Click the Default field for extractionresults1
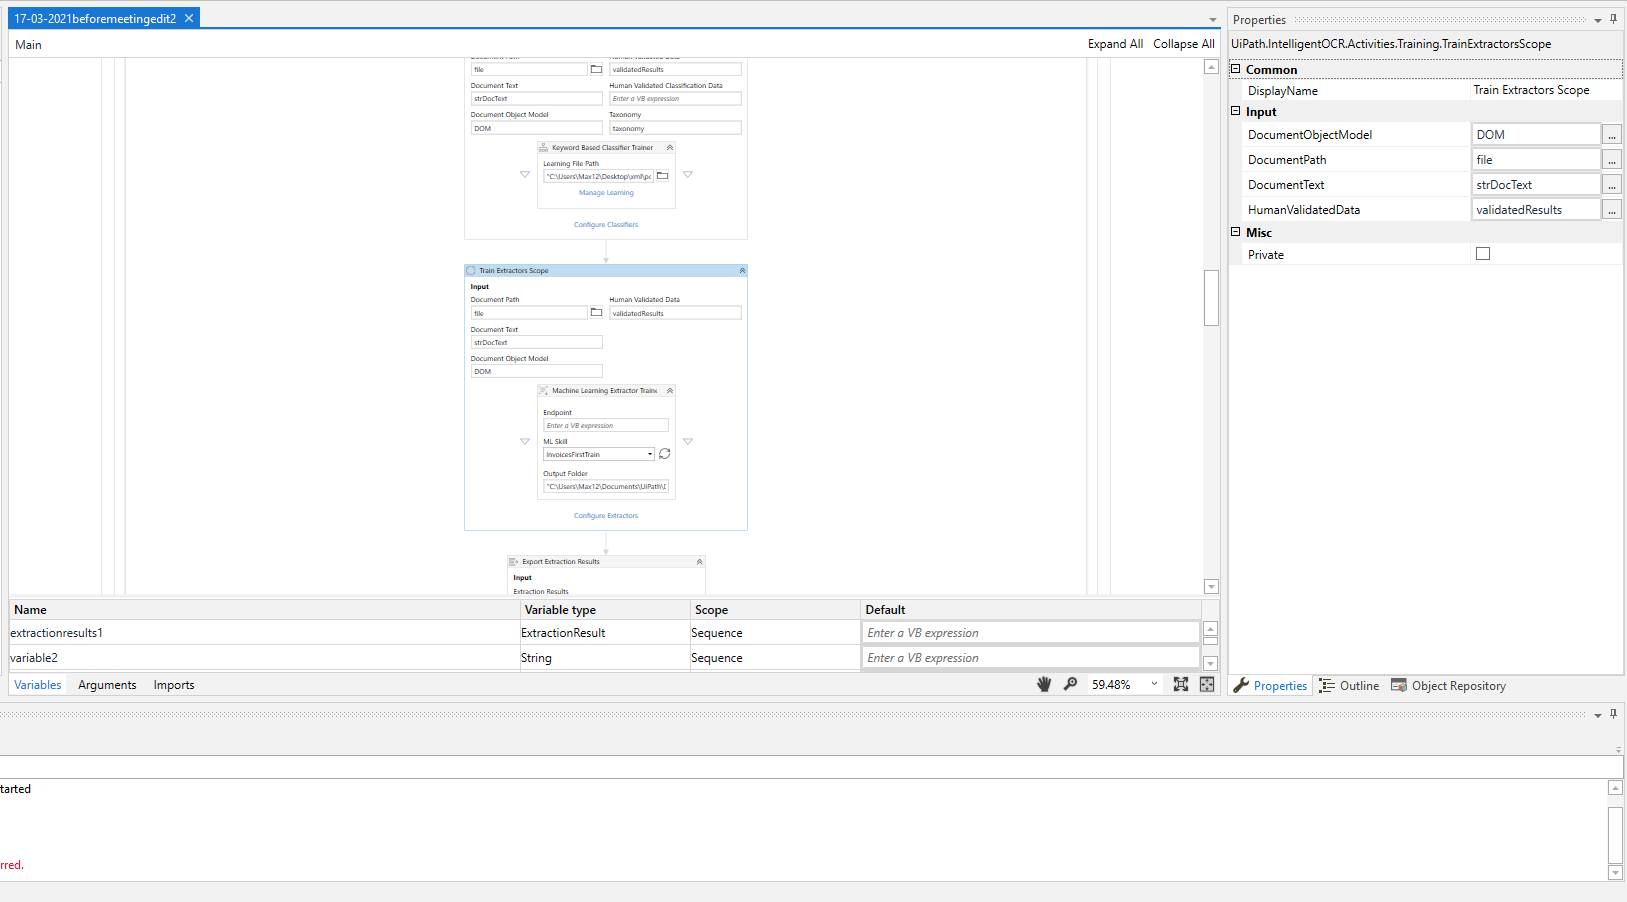 click(x=1031, y=633)
